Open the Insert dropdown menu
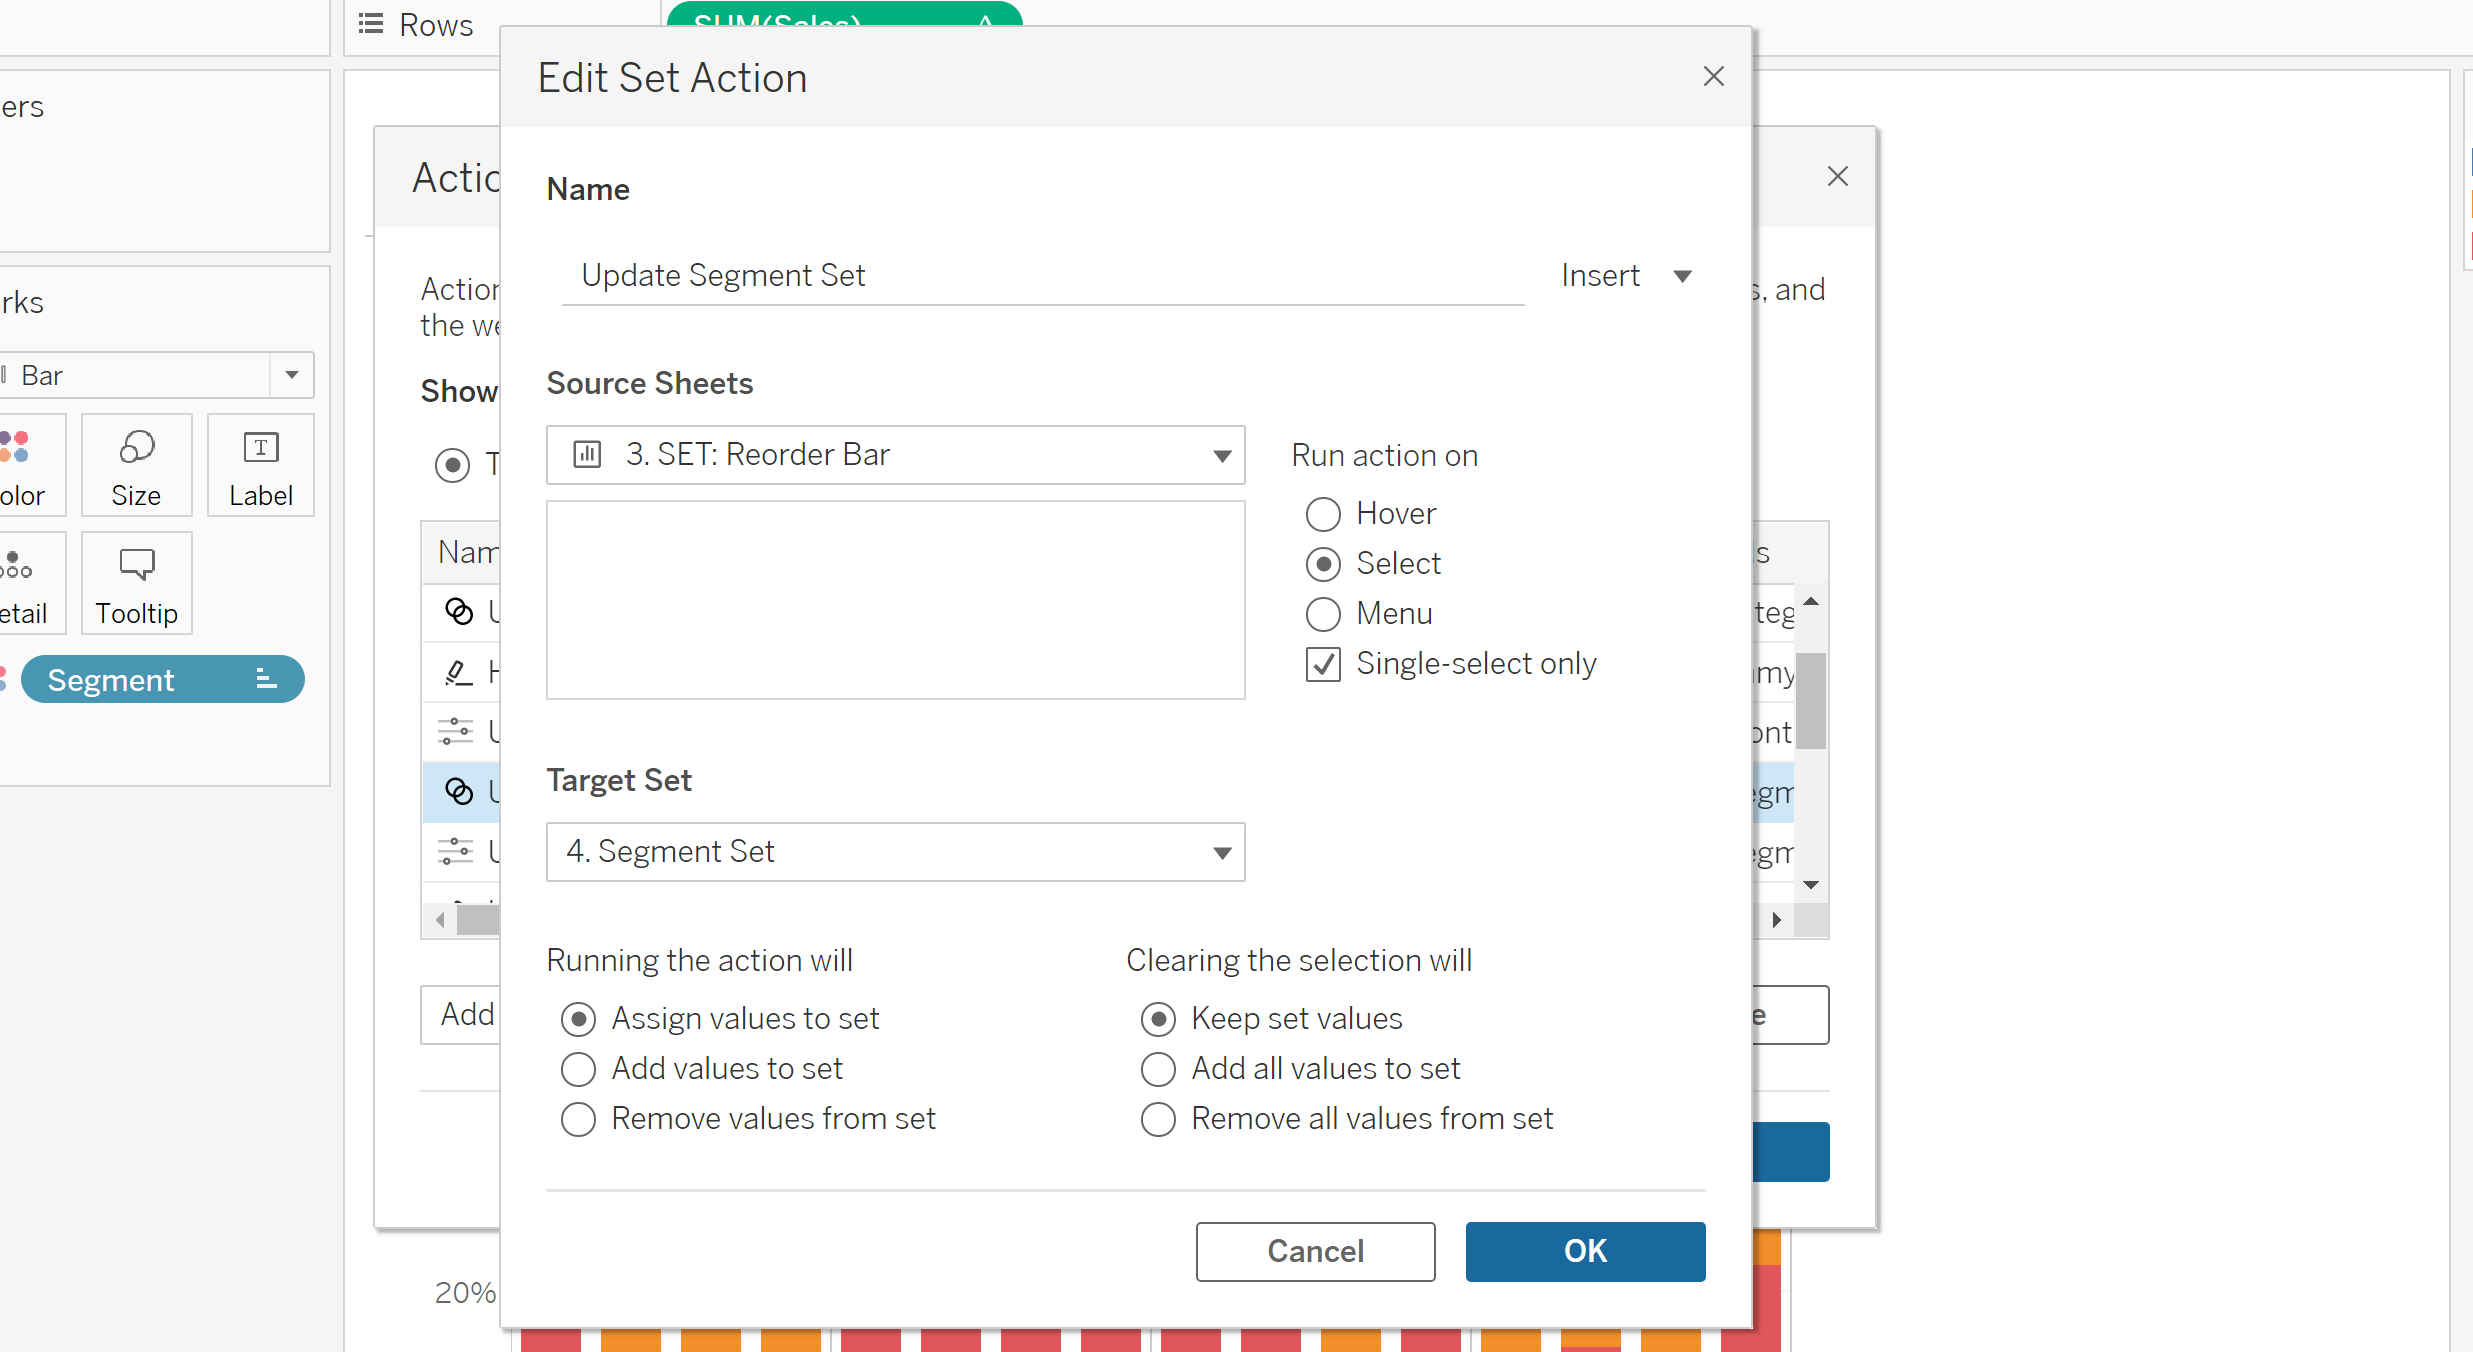 pyautogui.click(x=1627, y=276)
